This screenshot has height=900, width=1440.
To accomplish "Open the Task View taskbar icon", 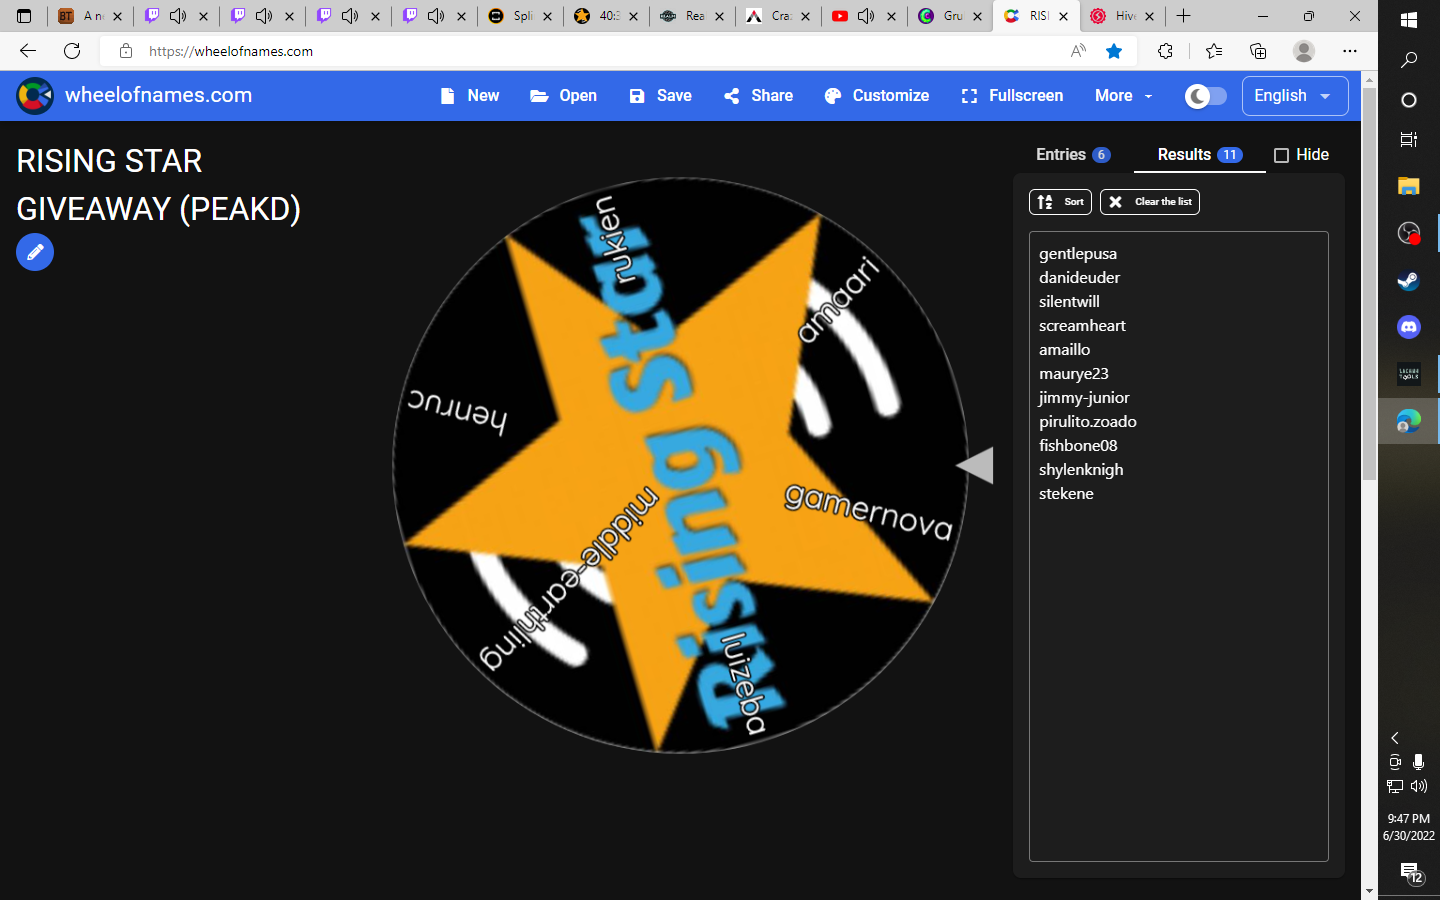I will click(x=1409, y=140).
